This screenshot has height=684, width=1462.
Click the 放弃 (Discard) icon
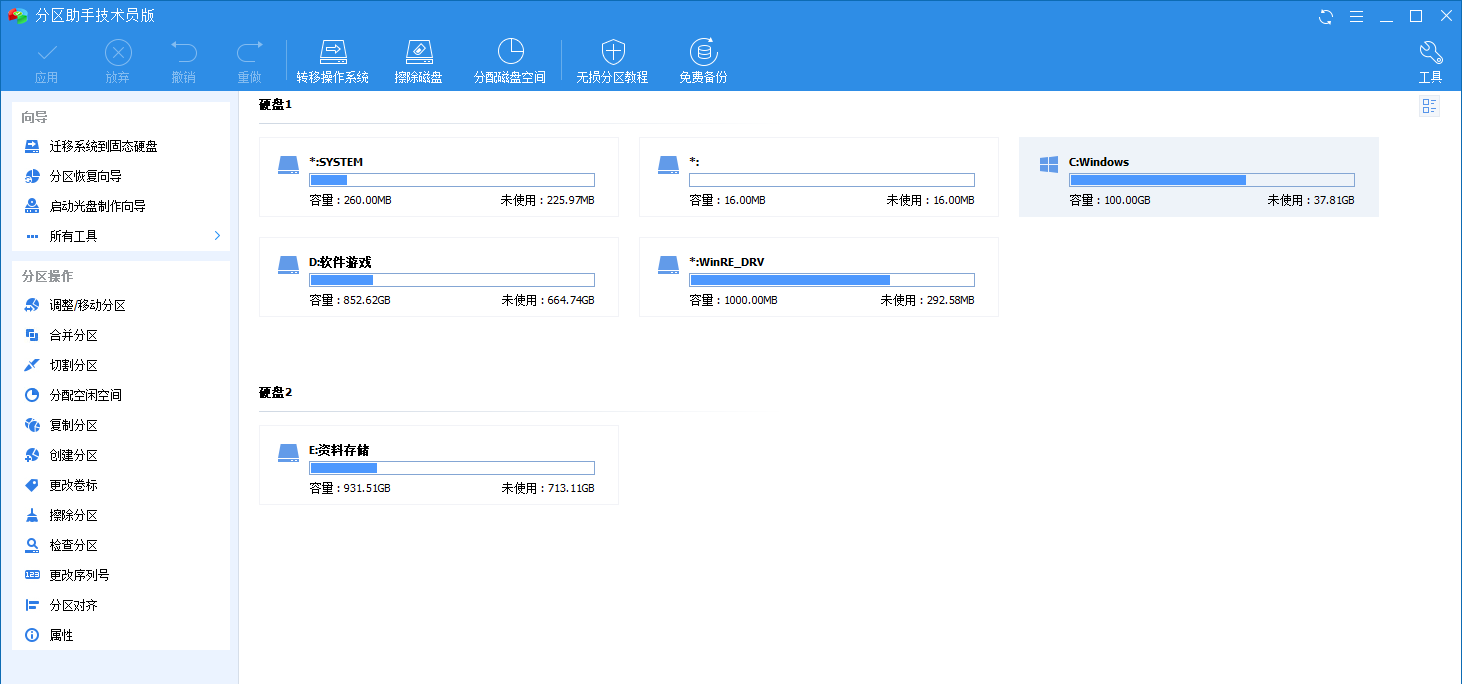[117, 52]
